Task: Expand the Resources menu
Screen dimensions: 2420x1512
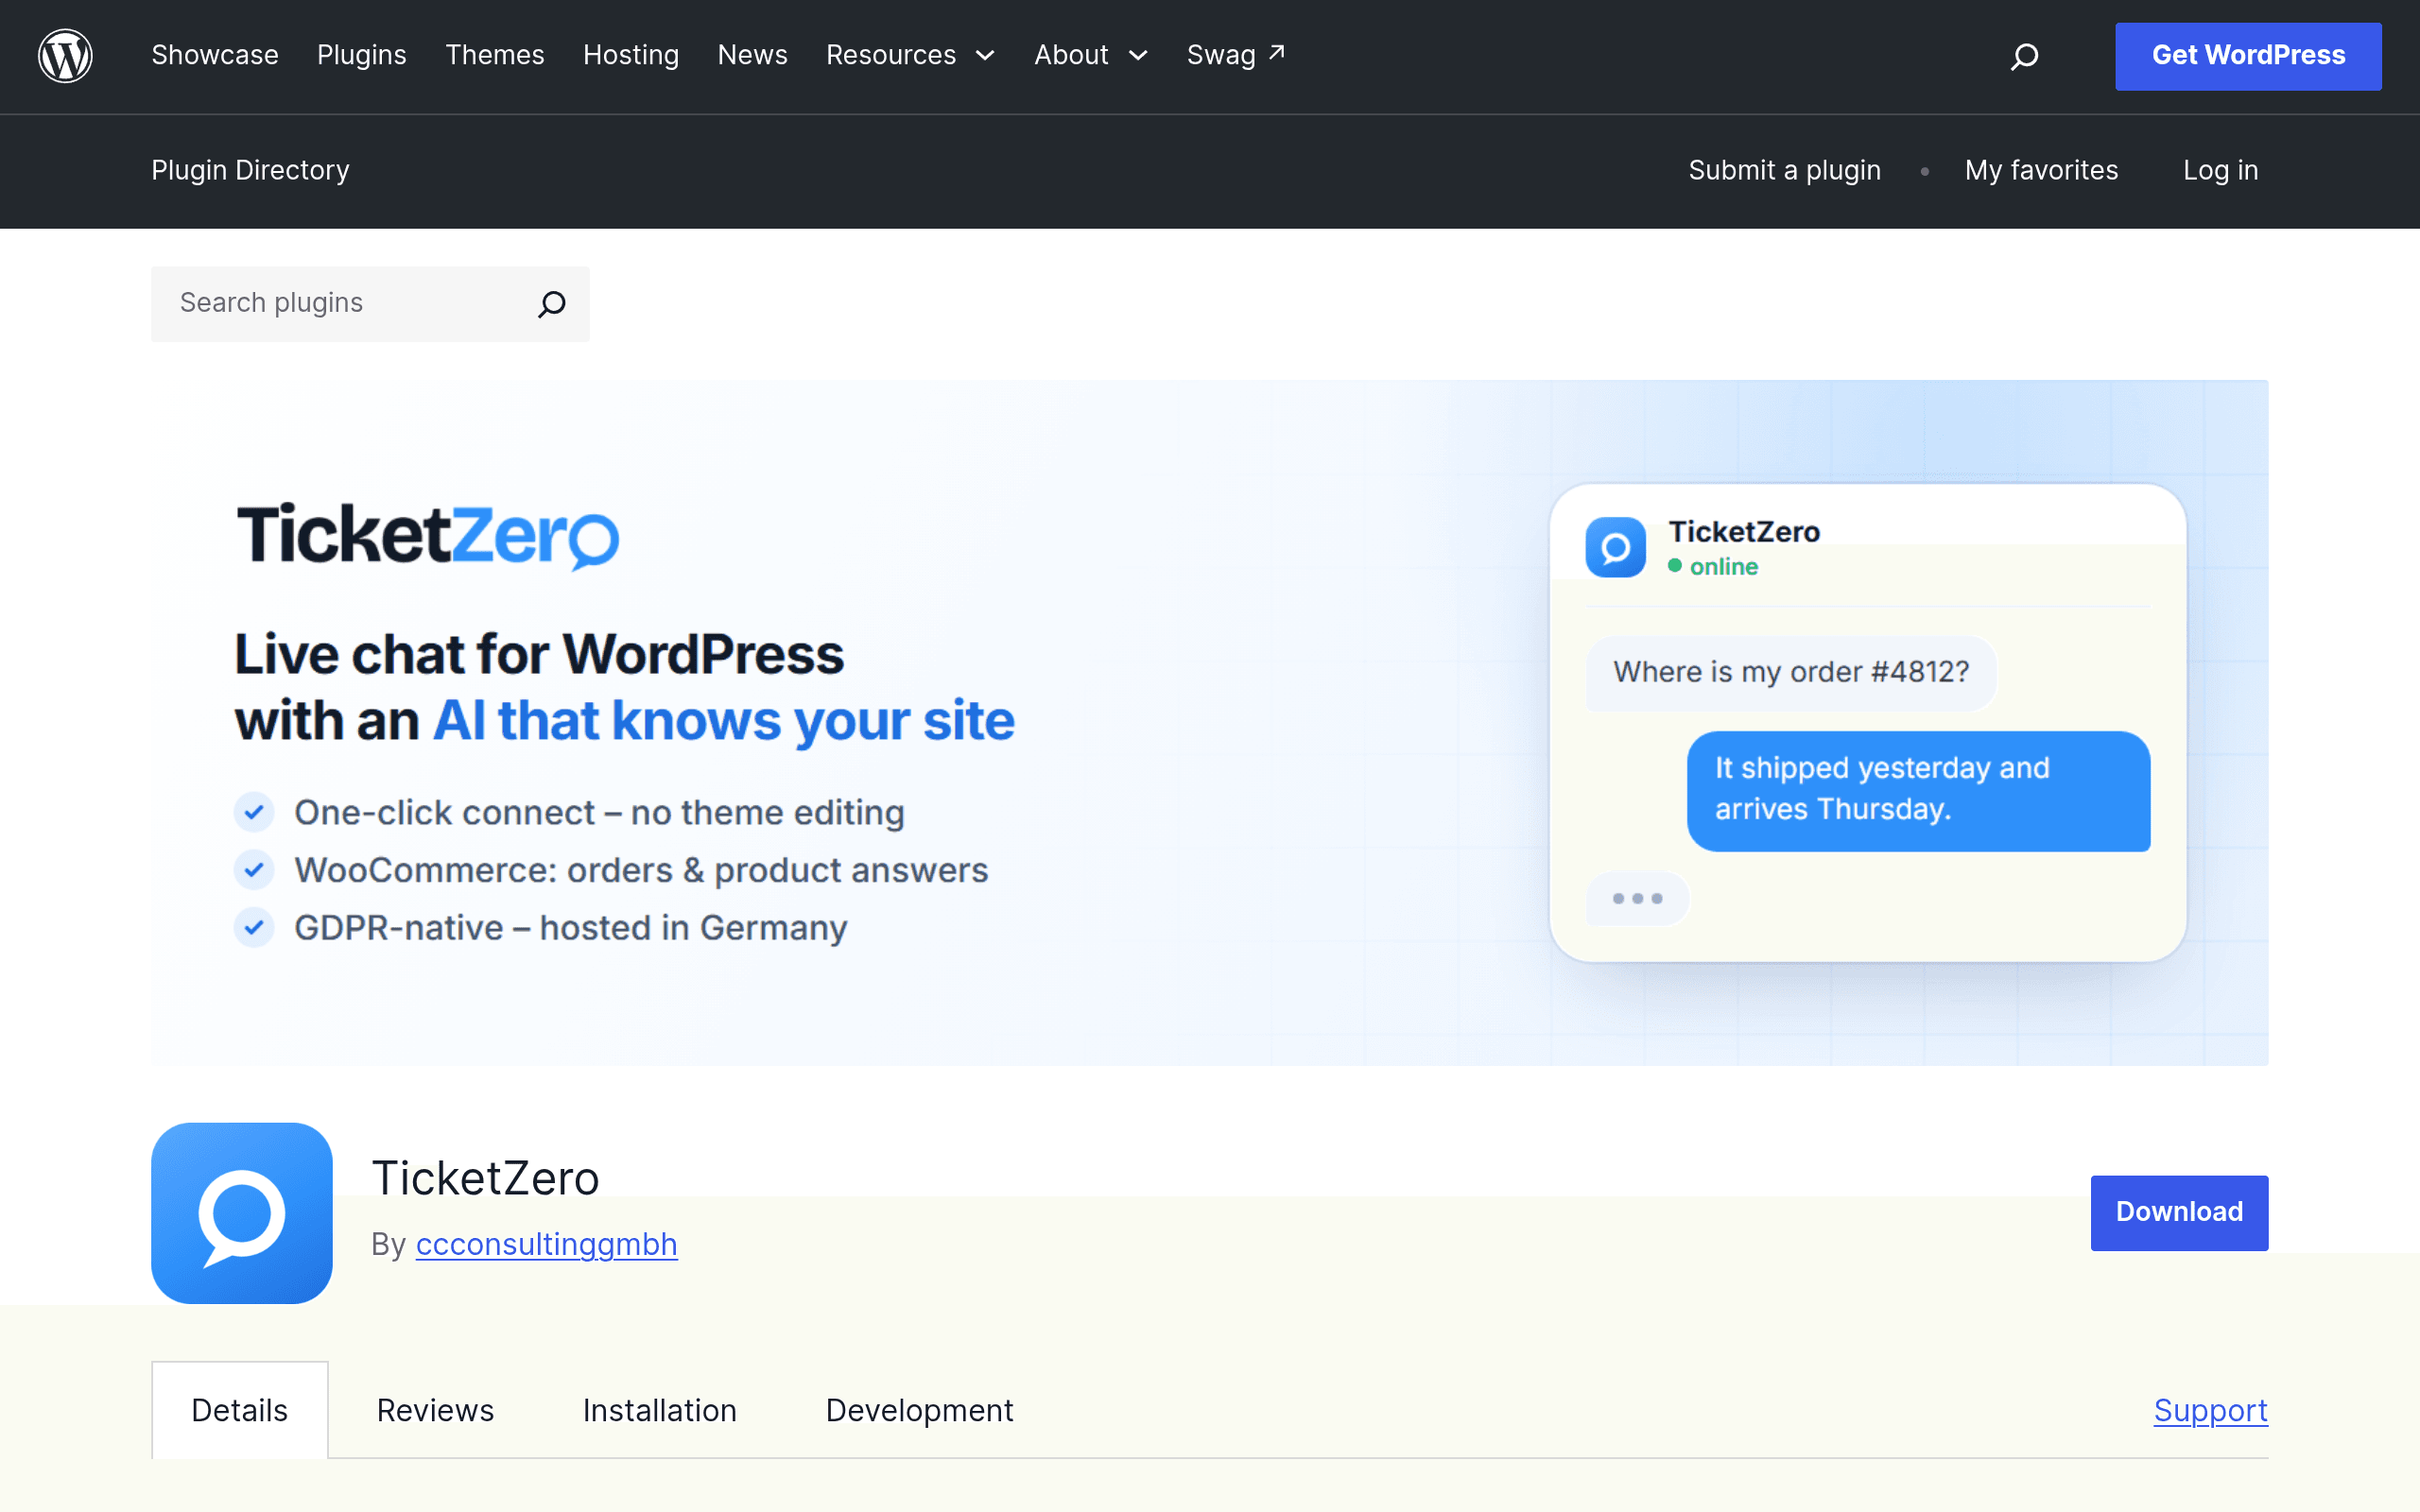Action: click(x=910, y=55)
